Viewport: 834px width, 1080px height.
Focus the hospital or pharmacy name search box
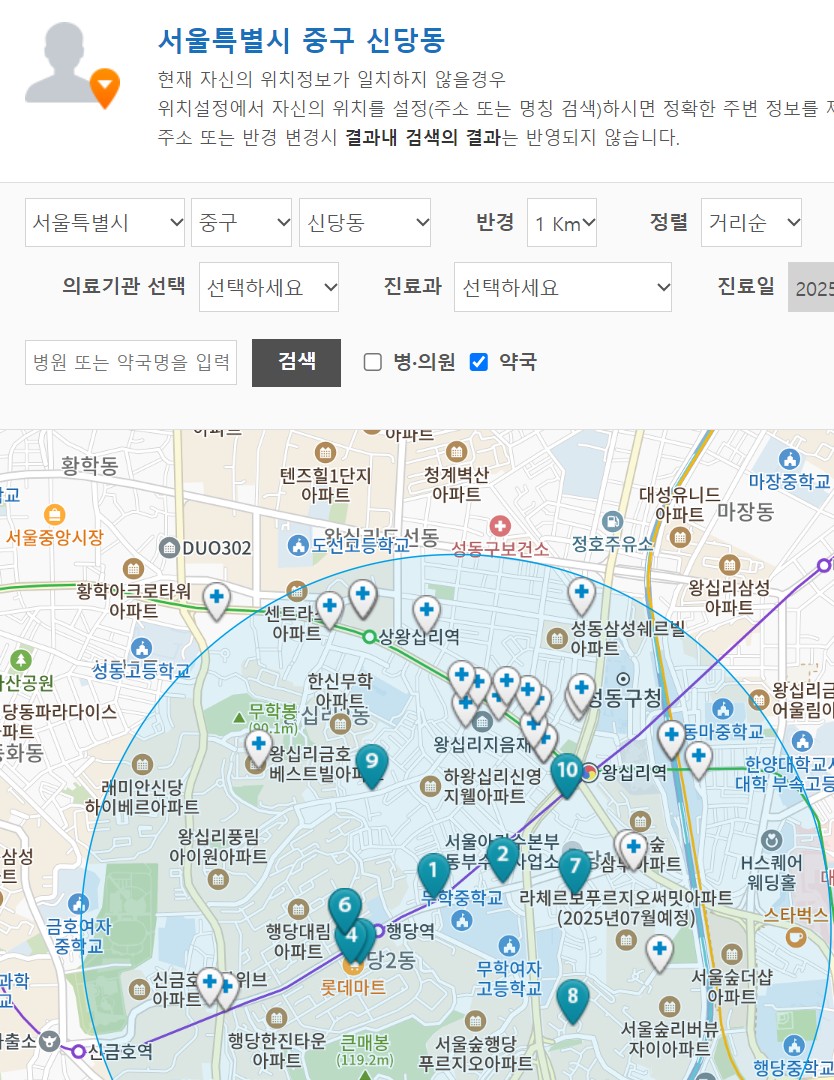(131, 362)
